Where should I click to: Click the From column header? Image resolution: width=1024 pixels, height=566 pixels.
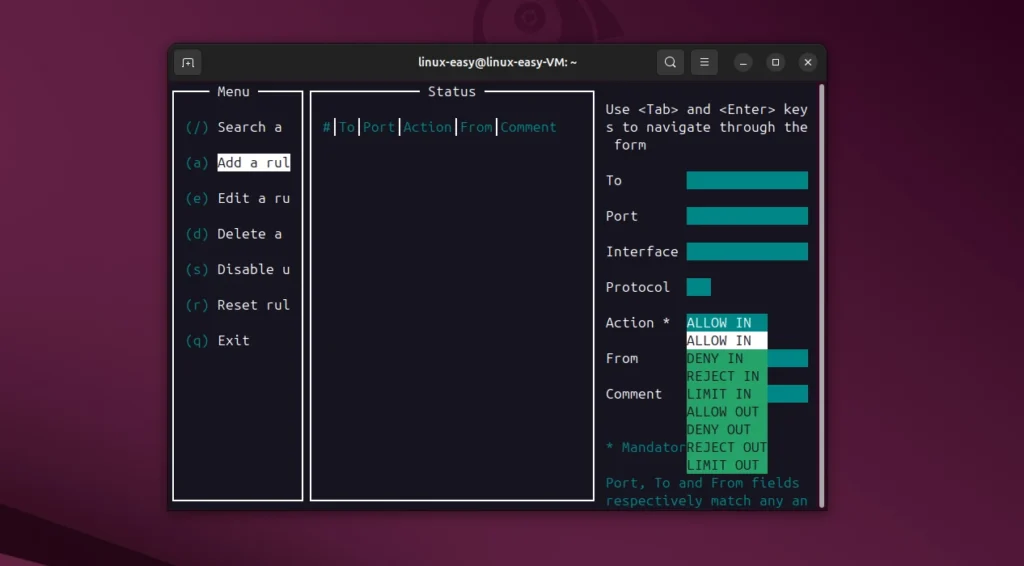coord(476,127)
